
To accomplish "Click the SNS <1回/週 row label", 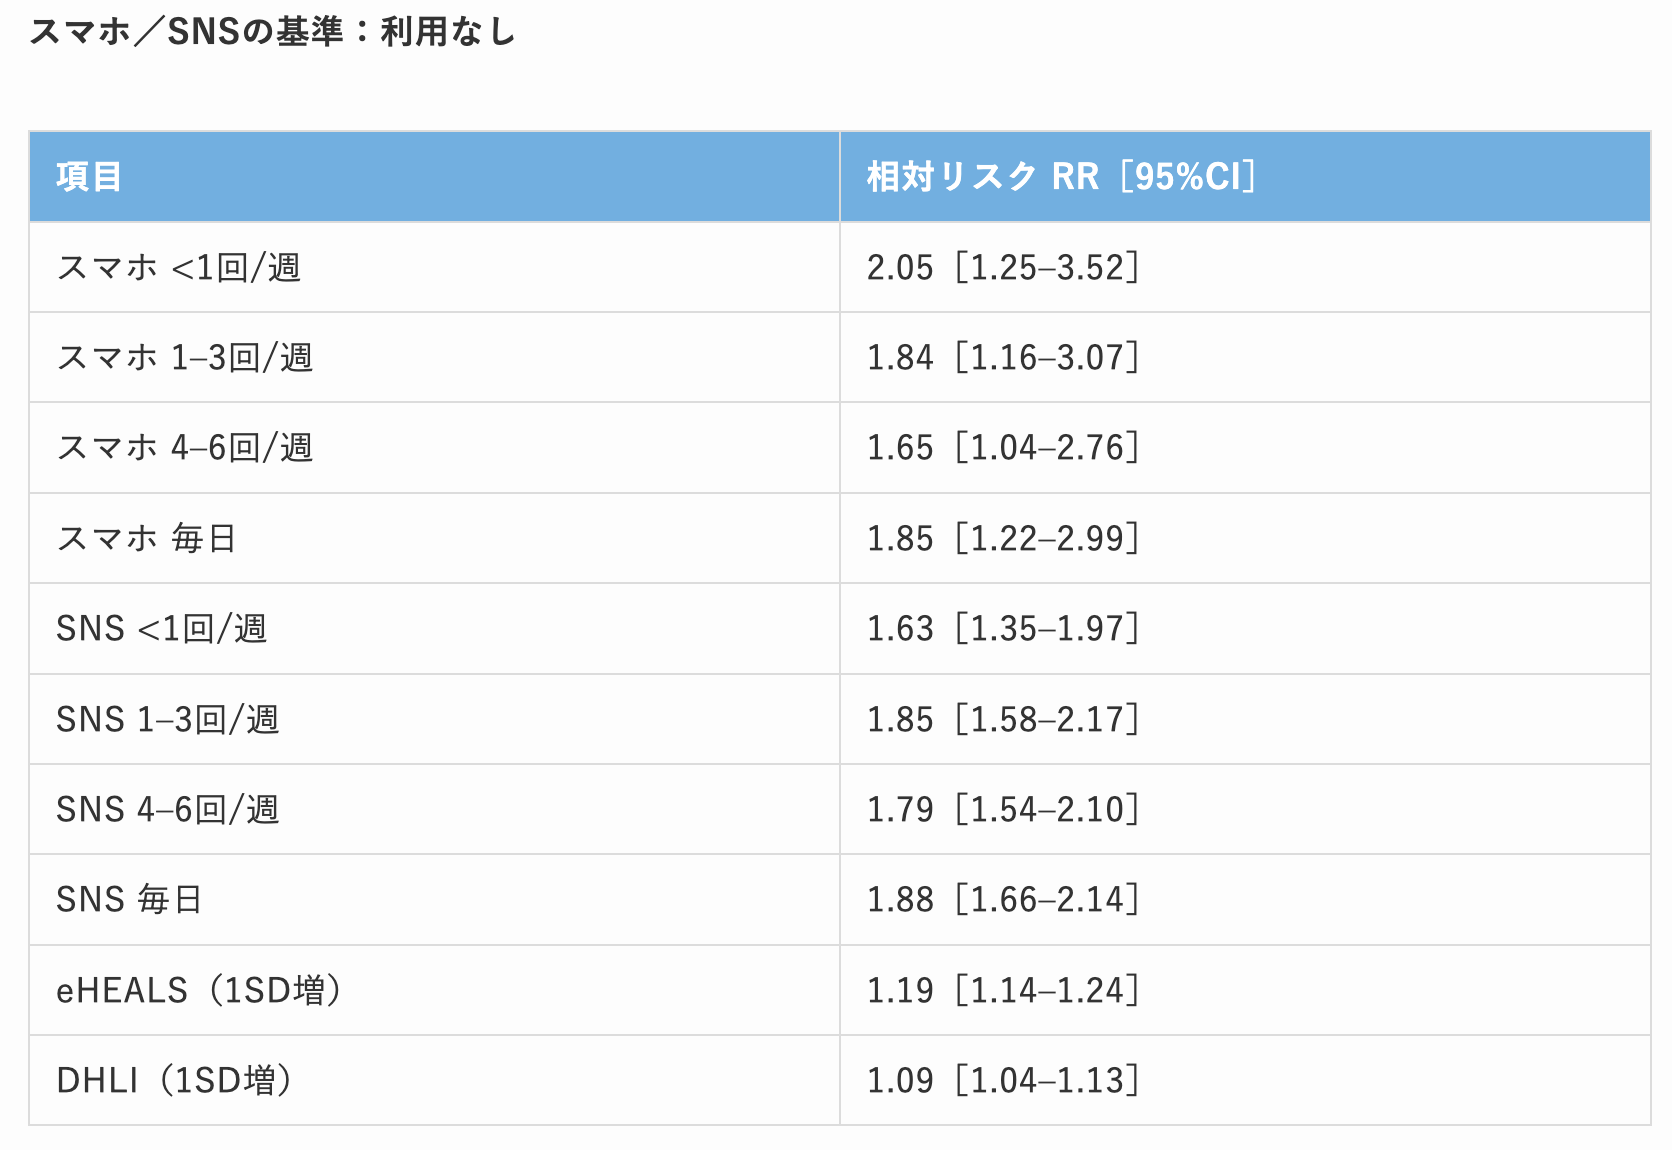I will click(x=161, y=628).
